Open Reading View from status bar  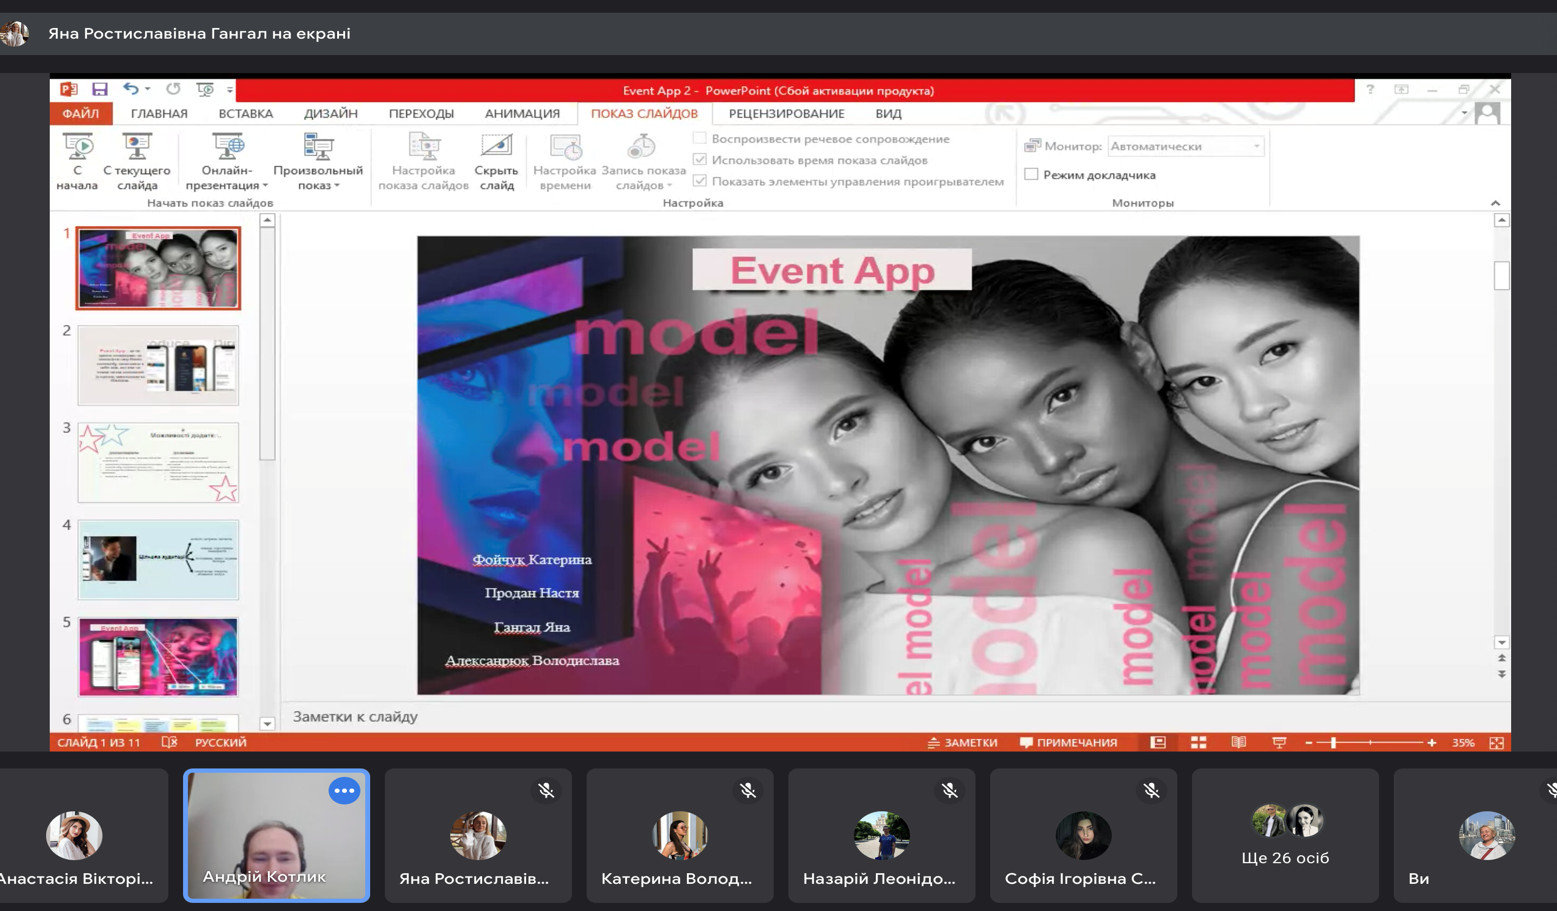point(1238,743)
